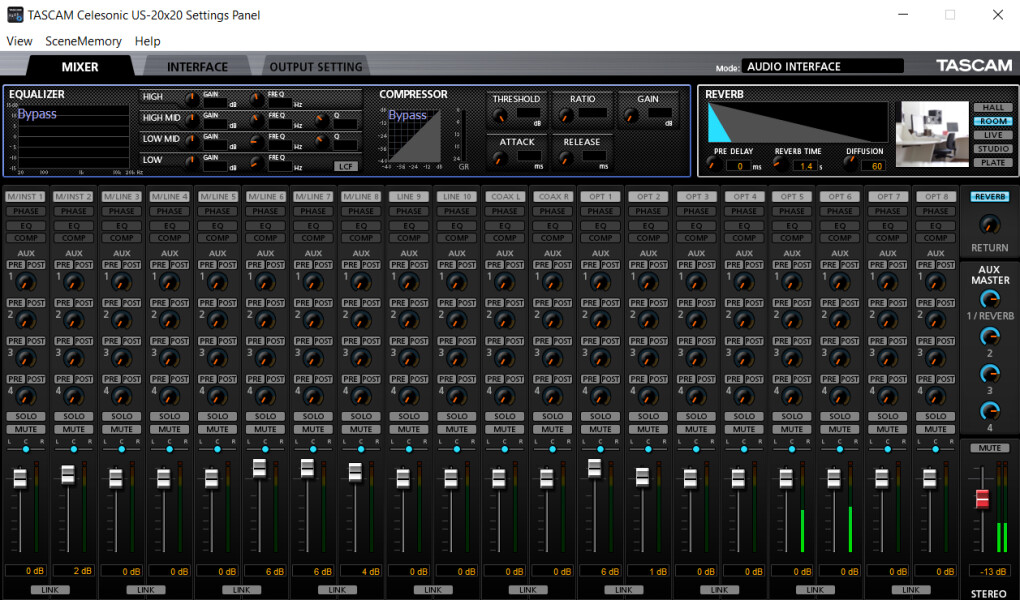
Task: Click the AUX MASTER 2 knob
Action: click(989, 337)
